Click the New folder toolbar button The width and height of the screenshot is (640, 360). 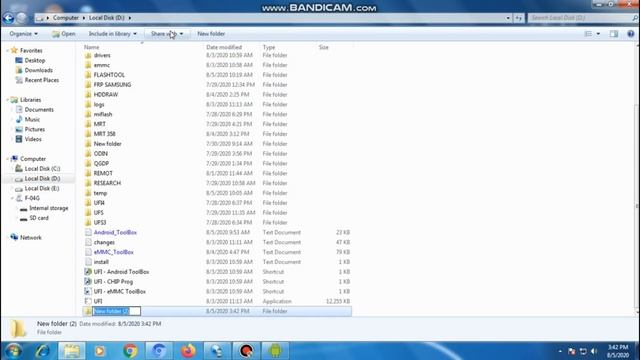coord(211,34)
